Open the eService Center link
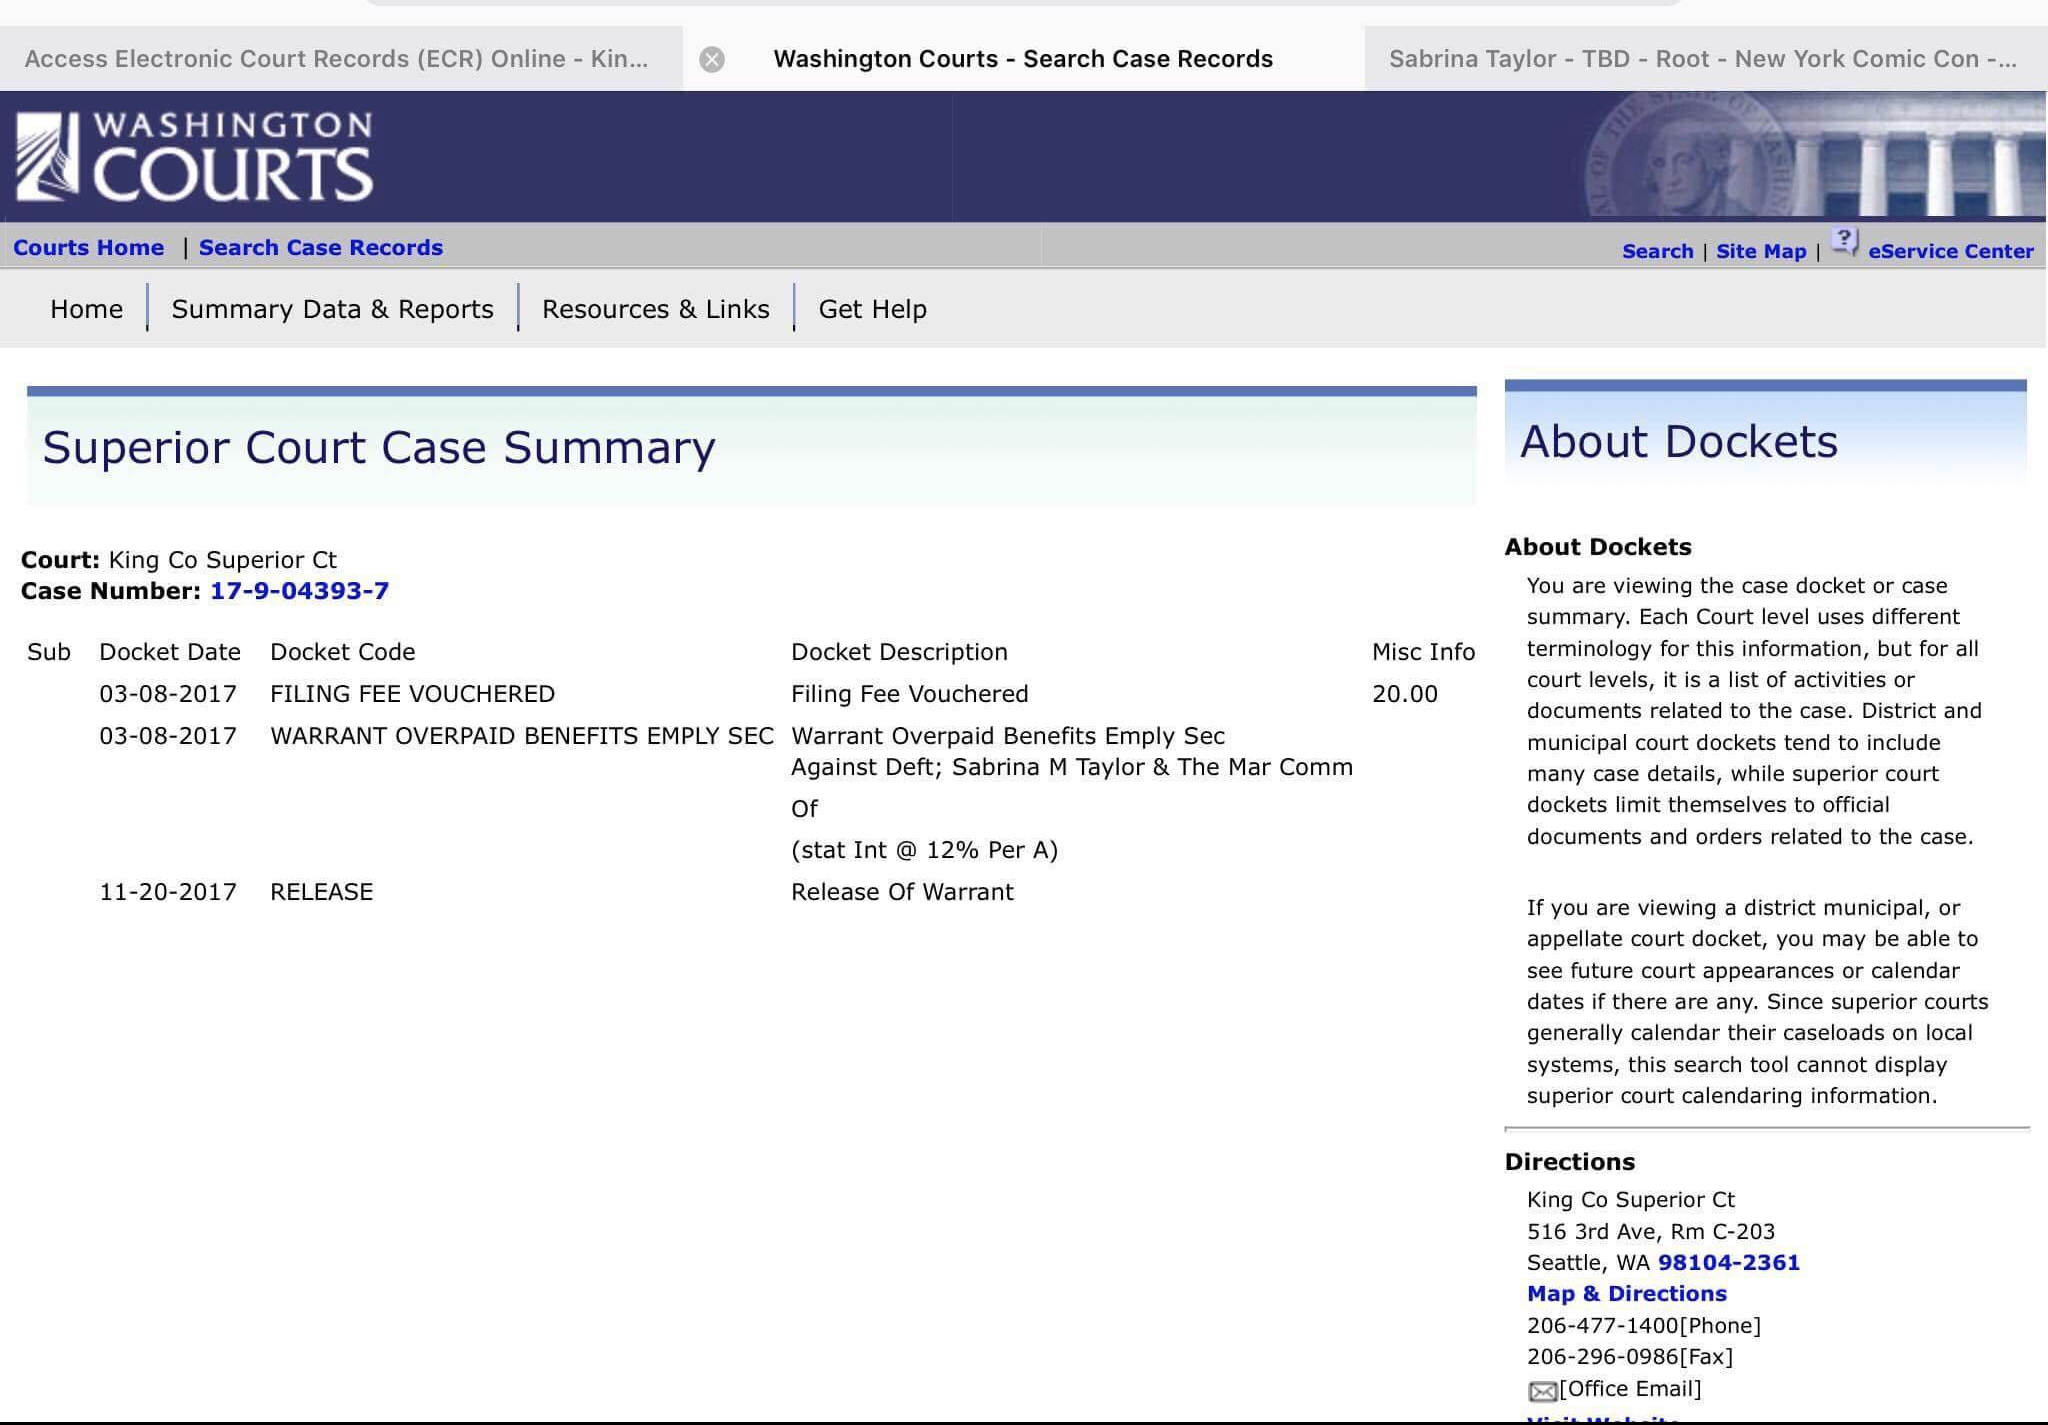This screenshot has width=2048, height=1425. pos(1950,252)
